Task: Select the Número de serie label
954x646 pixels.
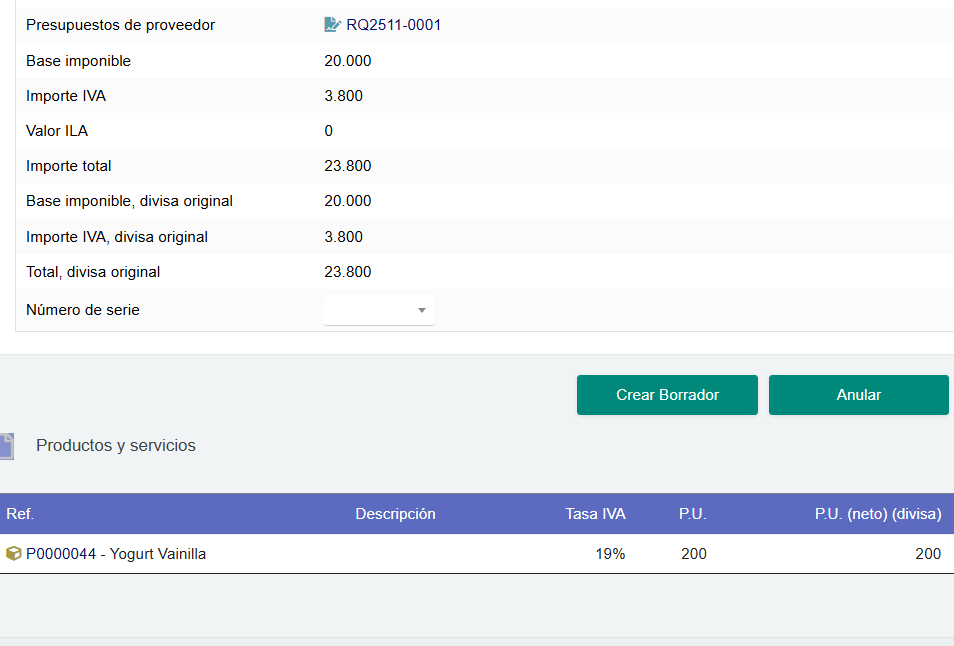Action: click(x=83, y=310)
